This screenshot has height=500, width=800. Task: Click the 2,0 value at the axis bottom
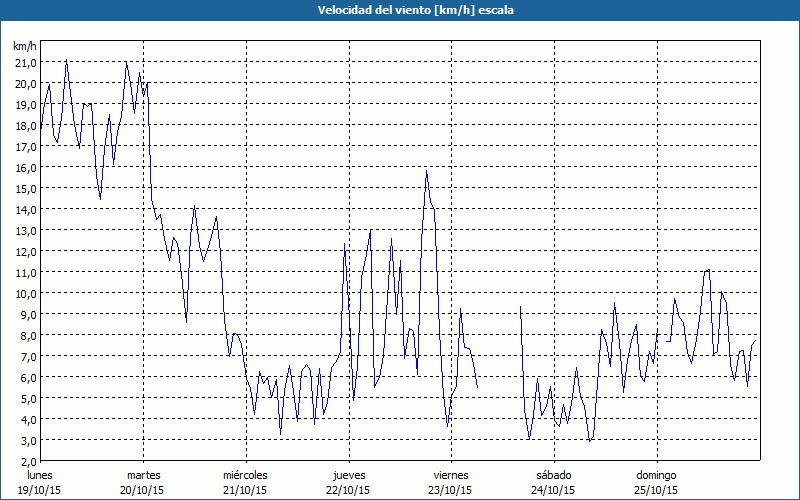pyautogui.click(x=25, y=461)
